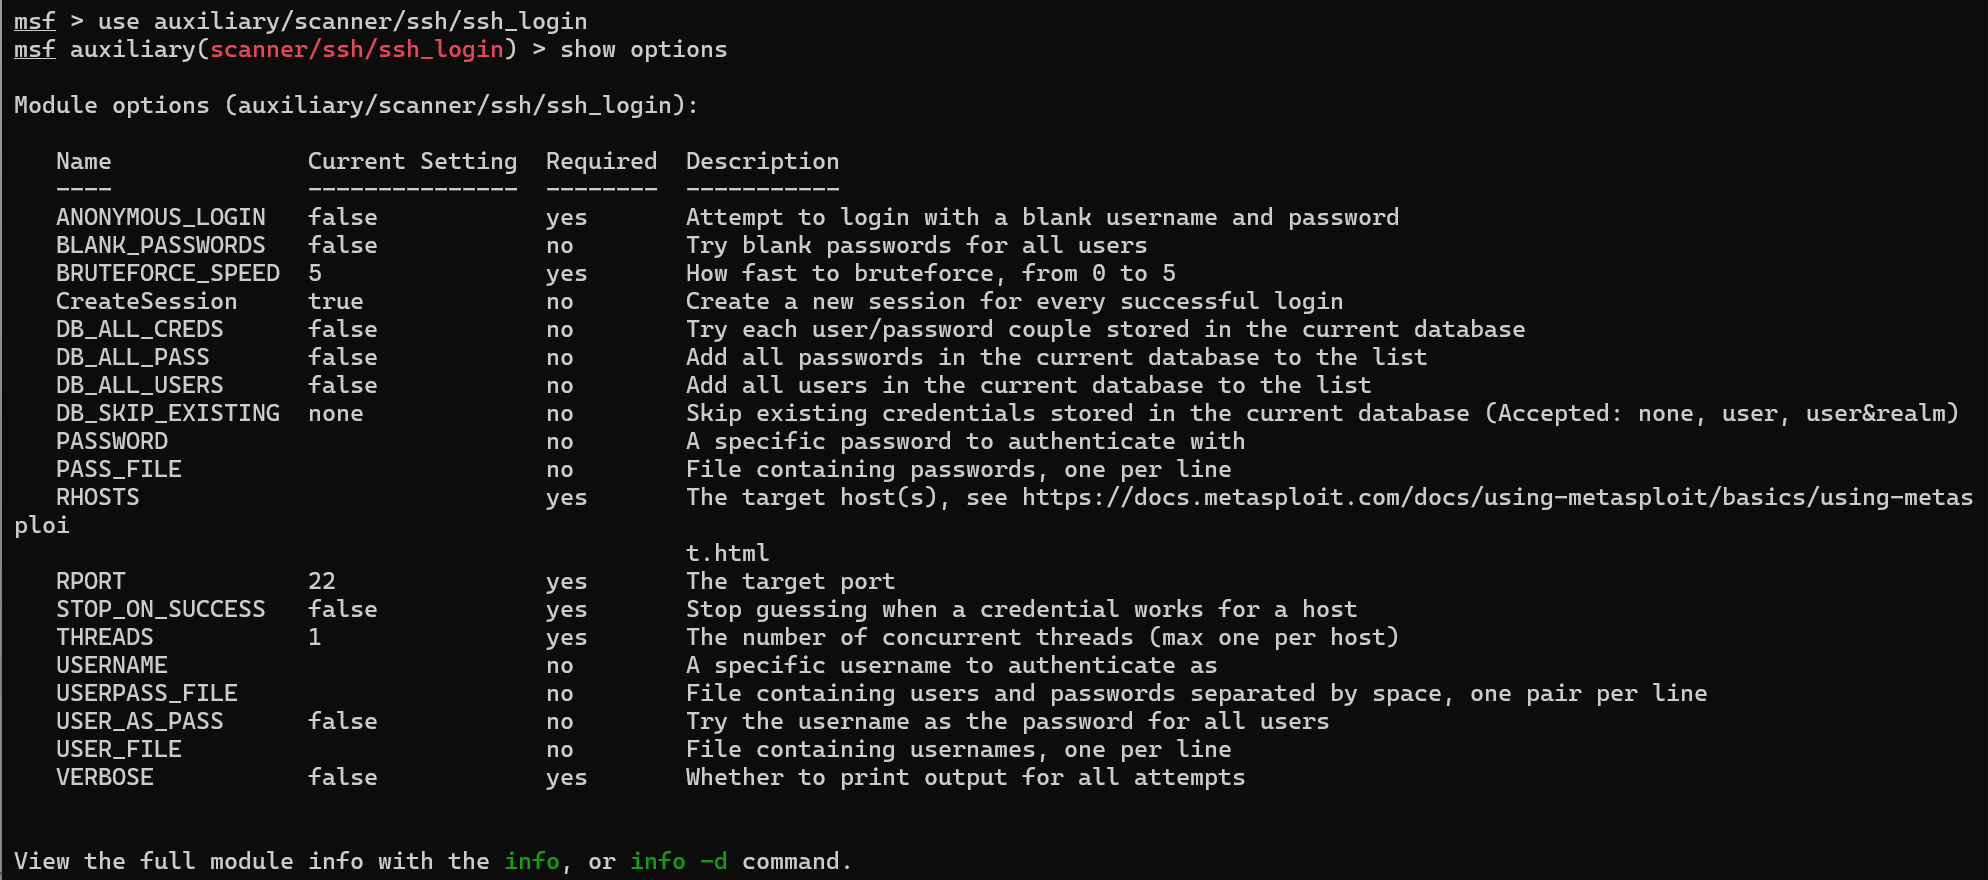1988x880 pixels.
Task: Select the RHOSTS option name
Action: (98, 497)
